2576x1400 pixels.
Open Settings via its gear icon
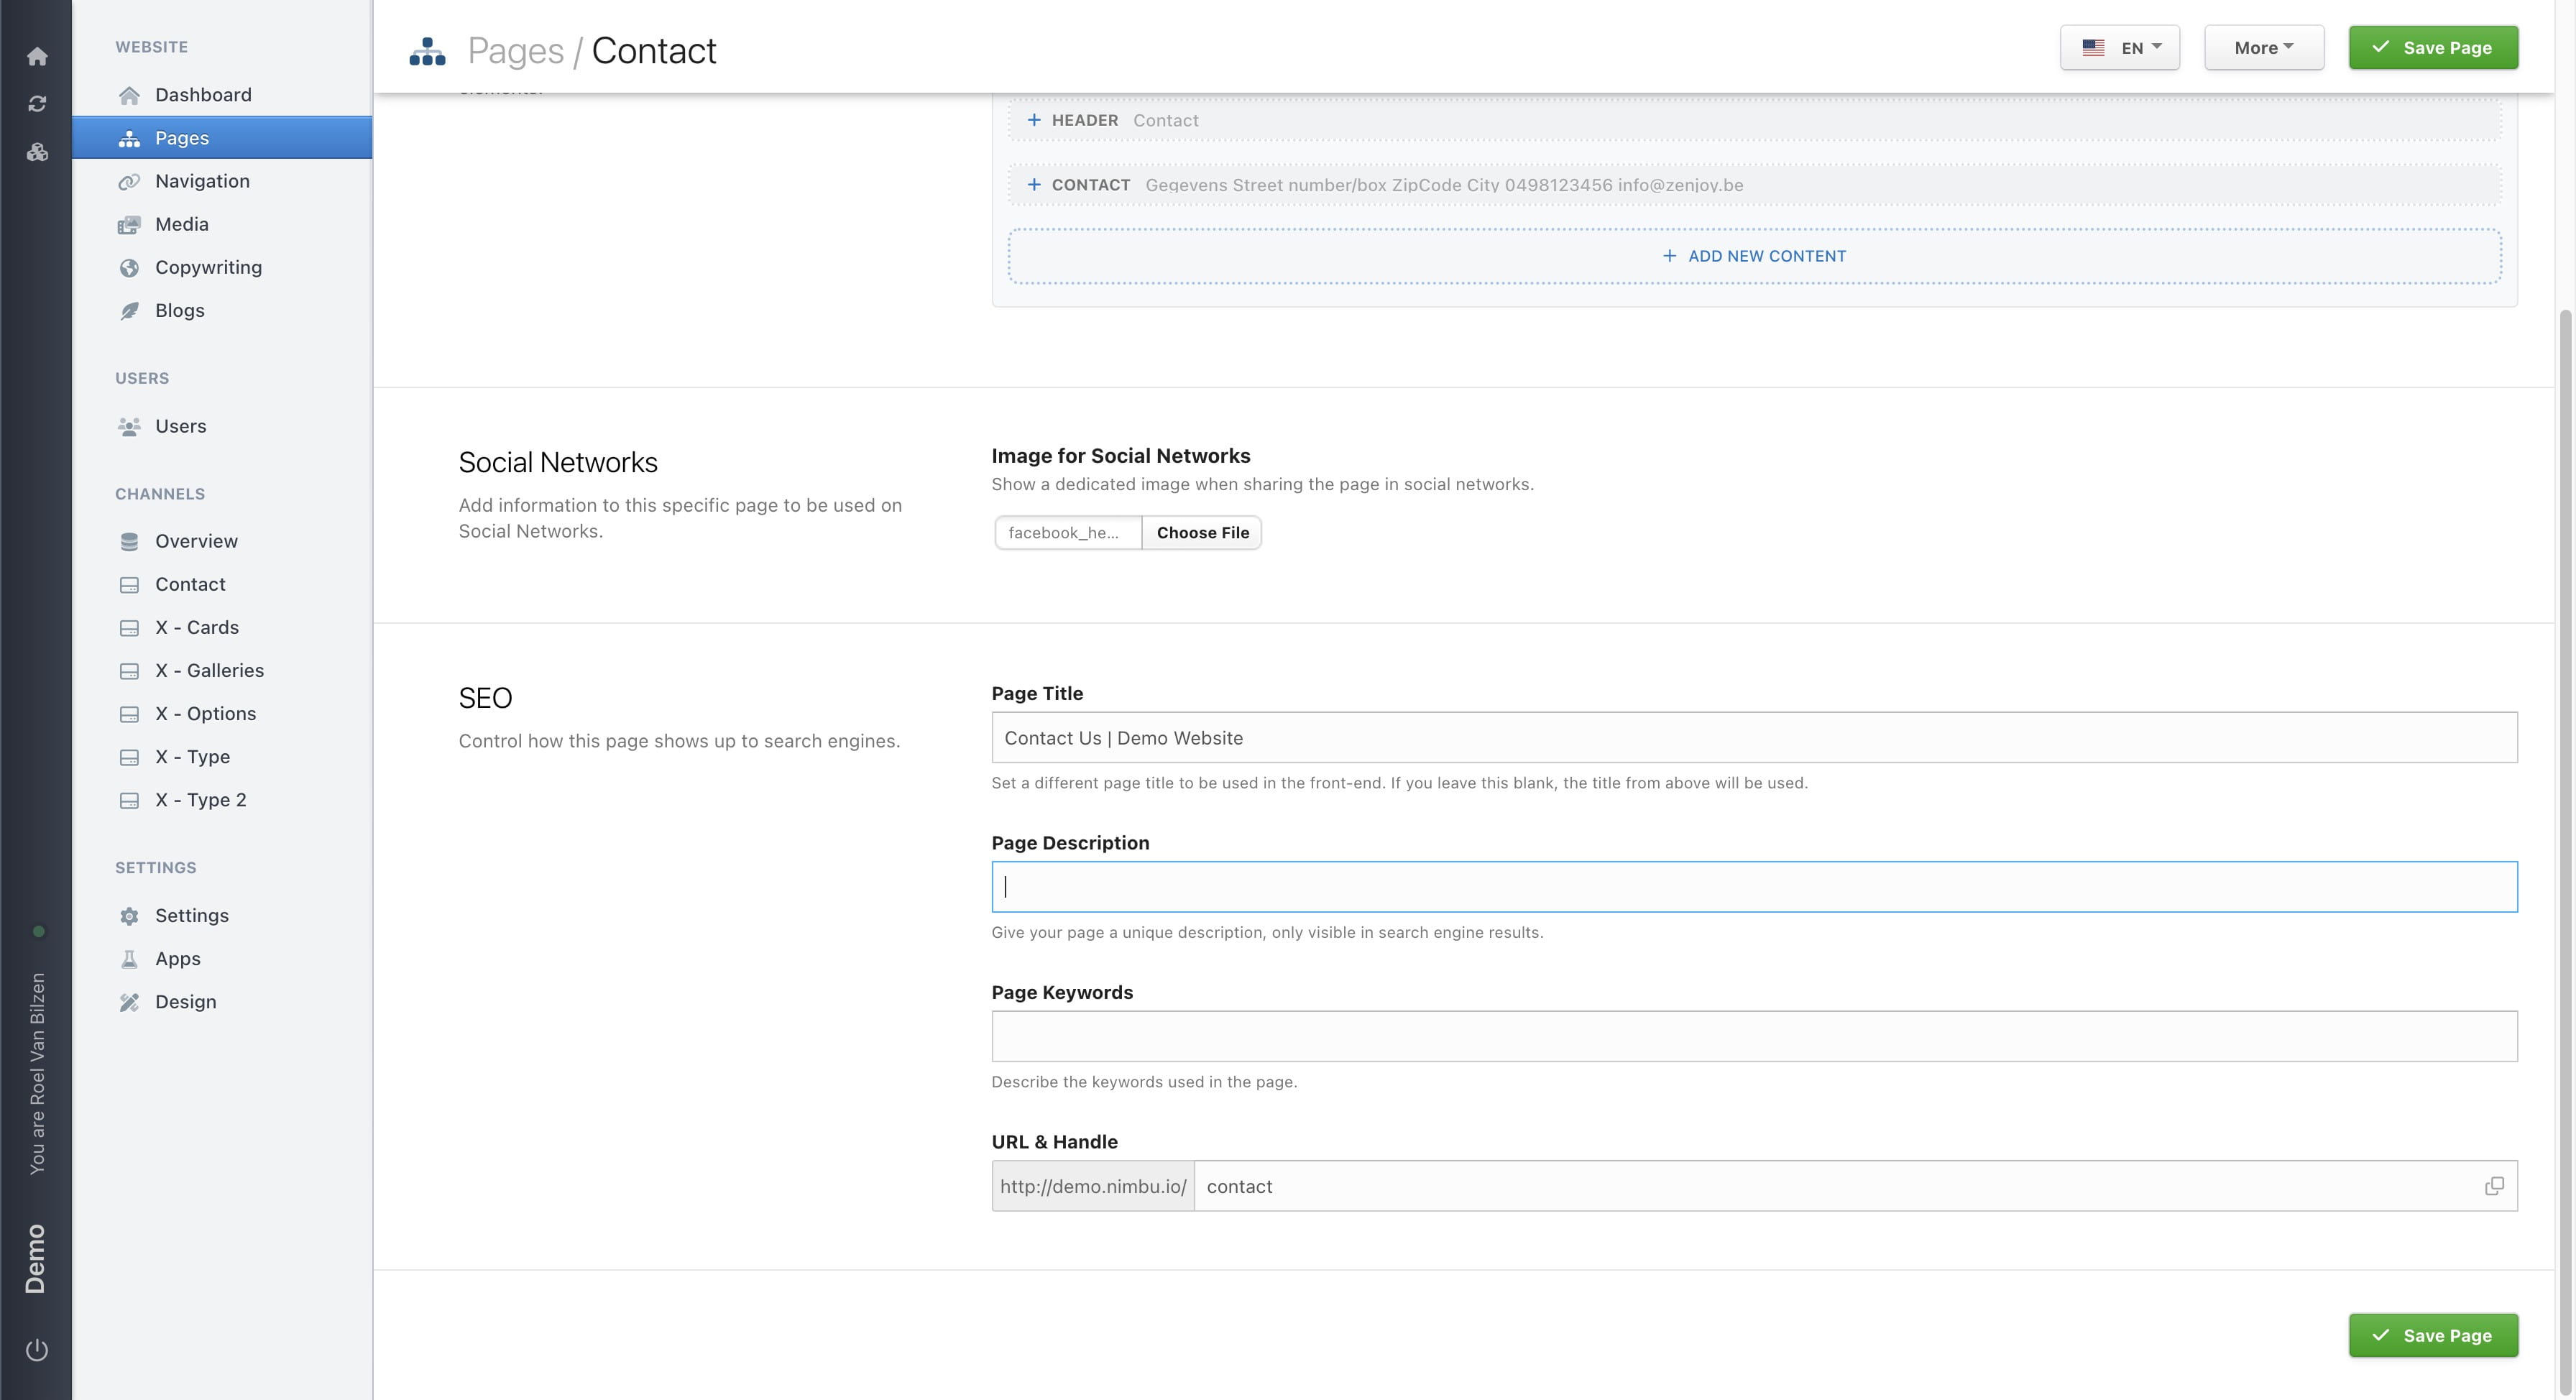(x=129, y=916)
